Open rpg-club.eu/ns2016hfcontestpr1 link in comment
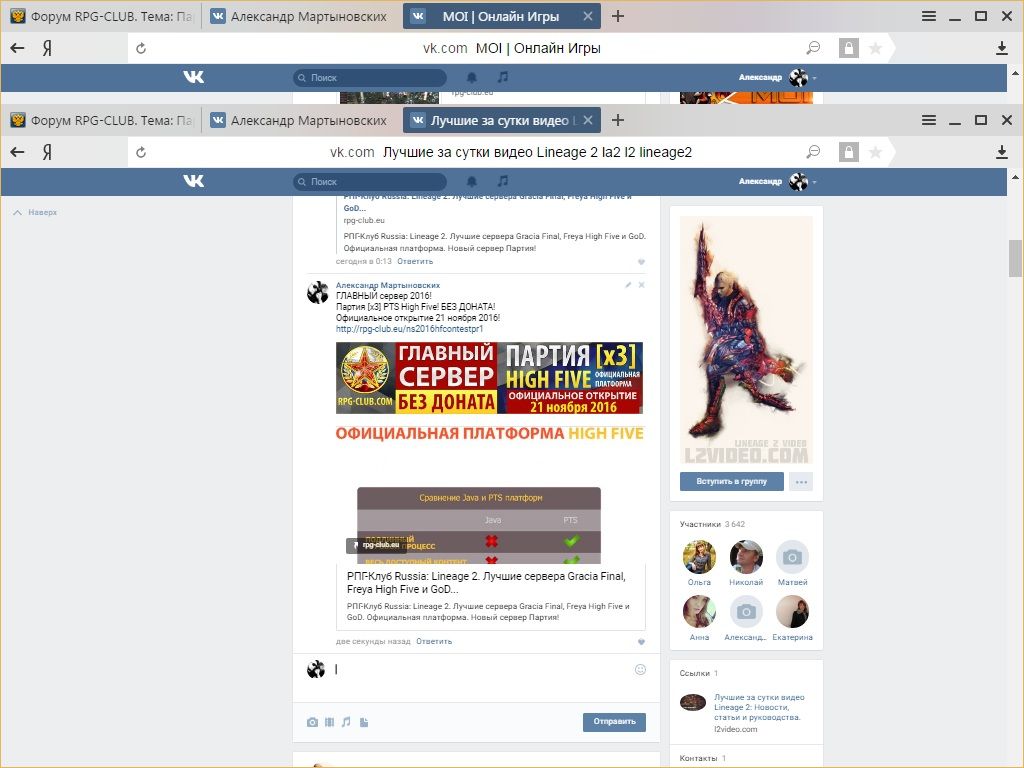 pos(409,328)
